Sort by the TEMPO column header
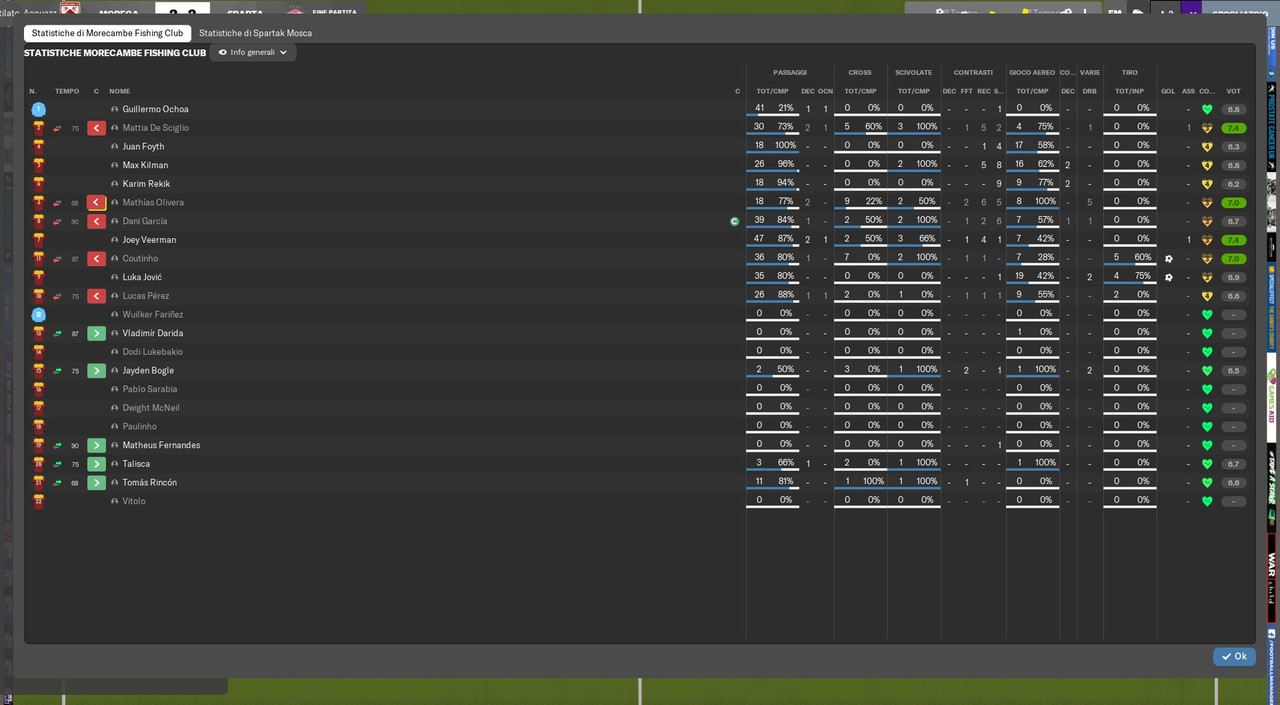Screen dimensions: 1280x705 click(x=67, y=91)
